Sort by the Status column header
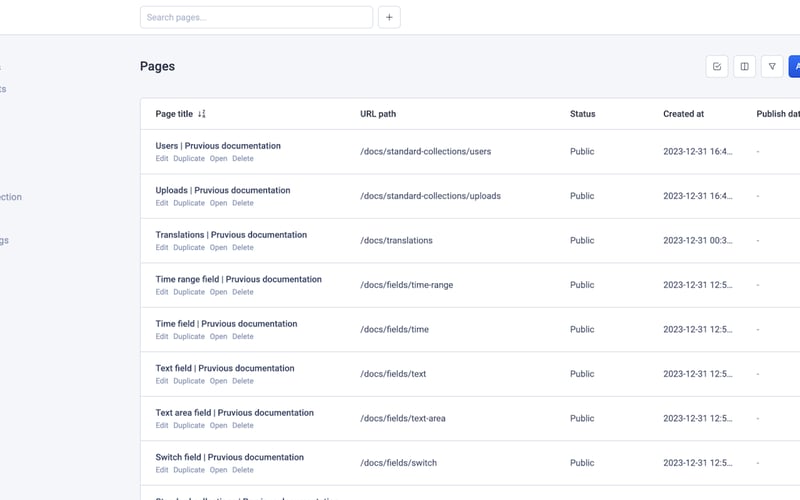 (582, 114)
